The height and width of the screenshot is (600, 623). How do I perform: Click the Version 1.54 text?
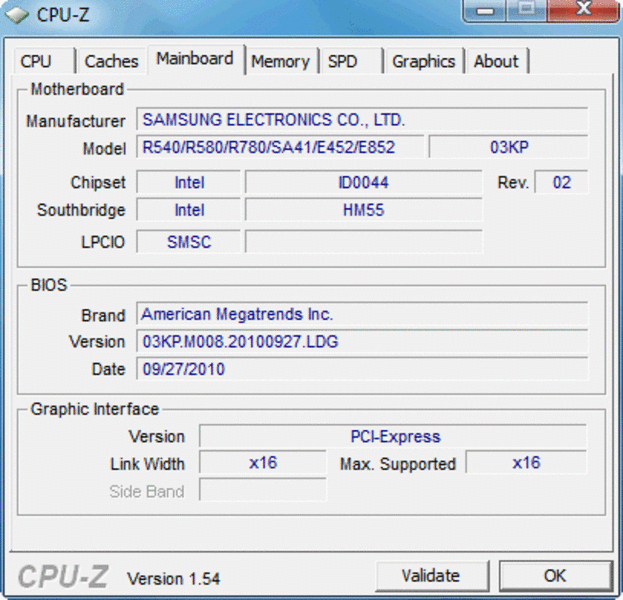coord(173,579)
